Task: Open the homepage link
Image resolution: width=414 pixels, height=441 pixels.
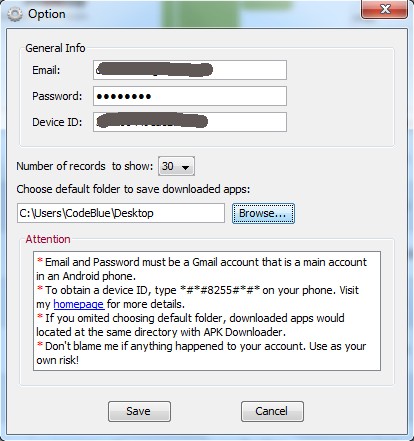Action: [x=79, y=304]
